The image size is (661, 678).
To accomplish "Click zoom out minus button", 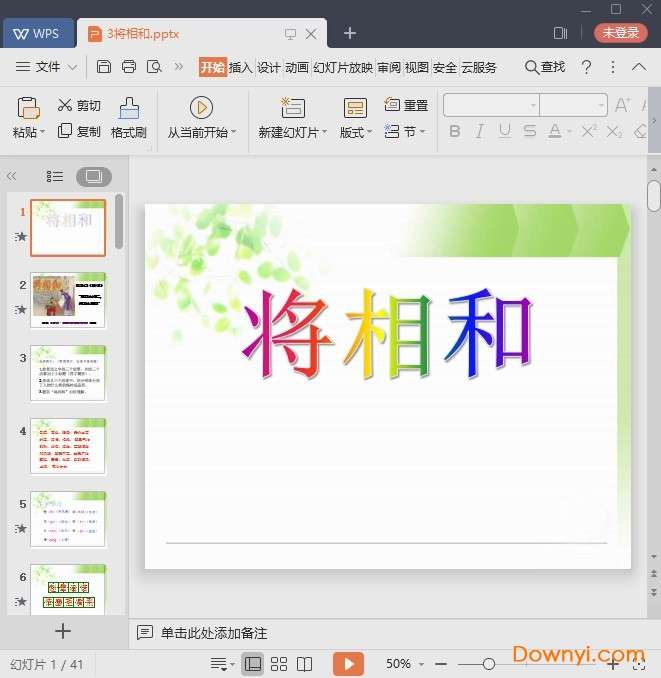I will tap(441, 664).
